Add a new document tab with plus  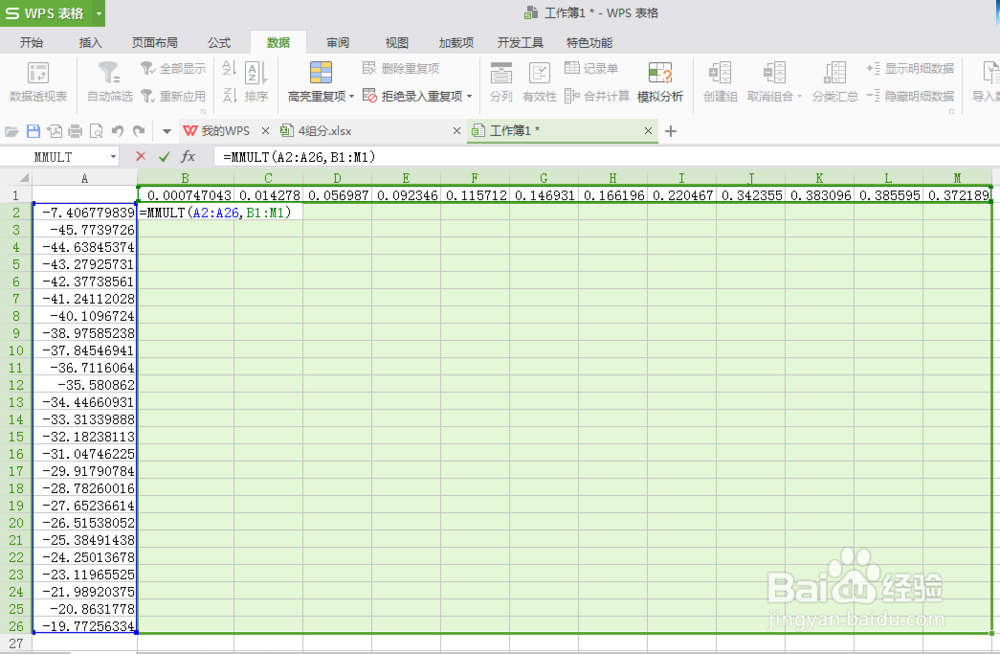[x=670, y=131]
